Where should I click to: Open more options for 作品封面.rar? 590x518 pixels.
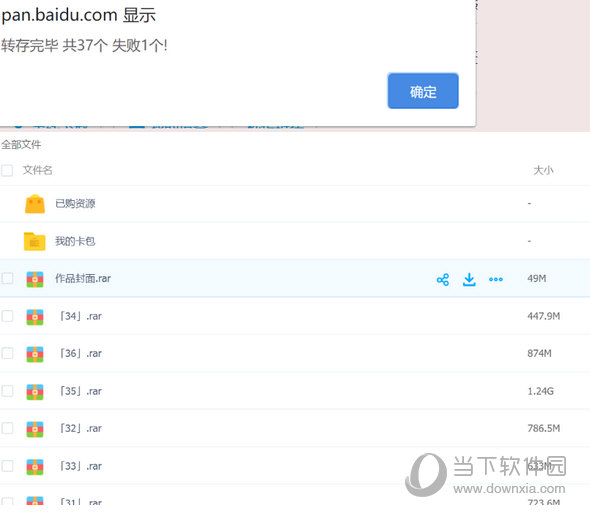(x=496, y=279)
